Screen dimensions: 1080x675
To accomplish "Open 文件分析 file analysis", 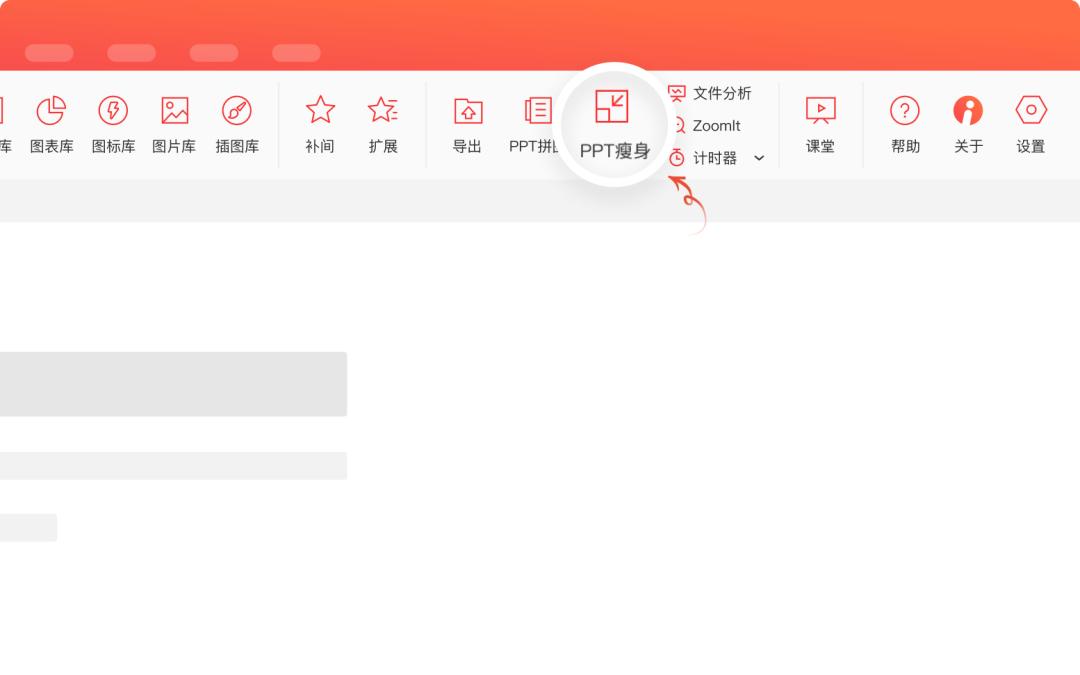I will [x=709, y=93].
